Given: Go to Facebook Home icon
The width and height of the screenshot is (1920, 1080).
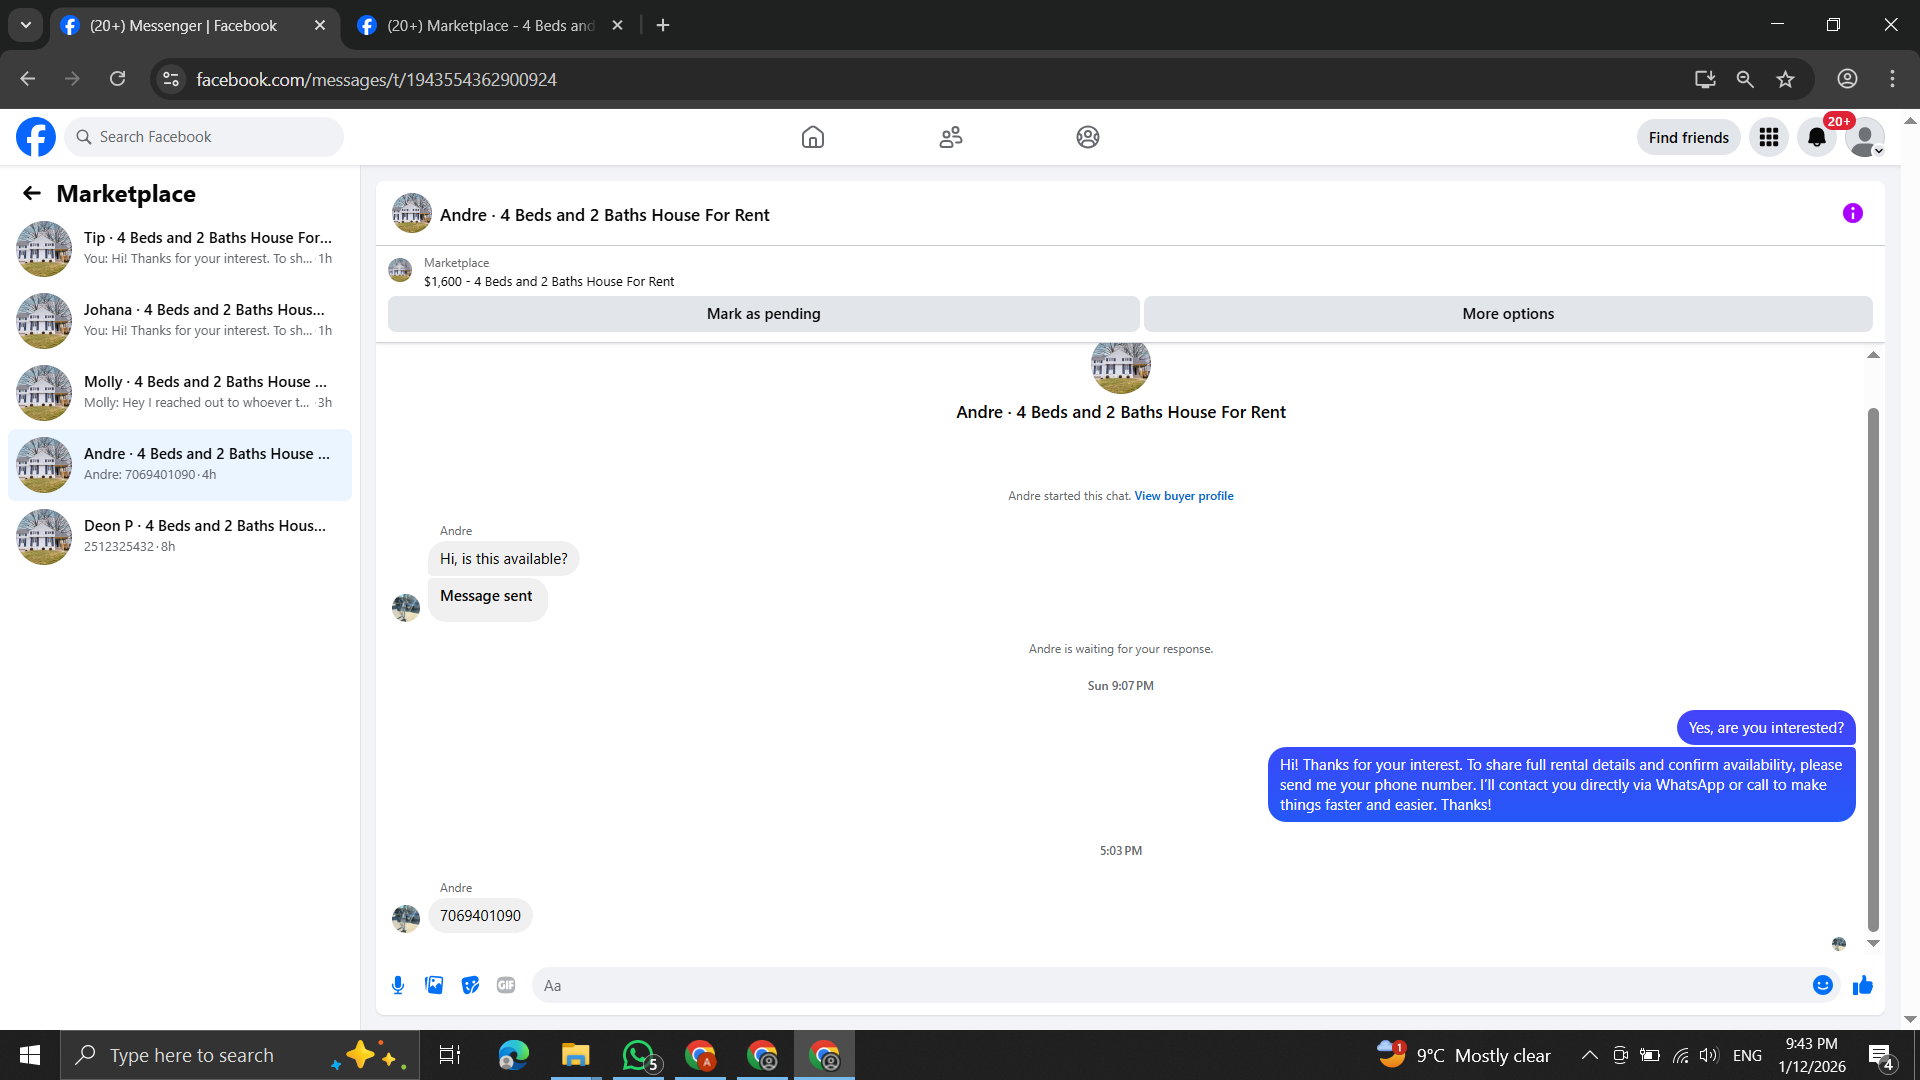Looking at the screenshot, I should coord(812,137).
